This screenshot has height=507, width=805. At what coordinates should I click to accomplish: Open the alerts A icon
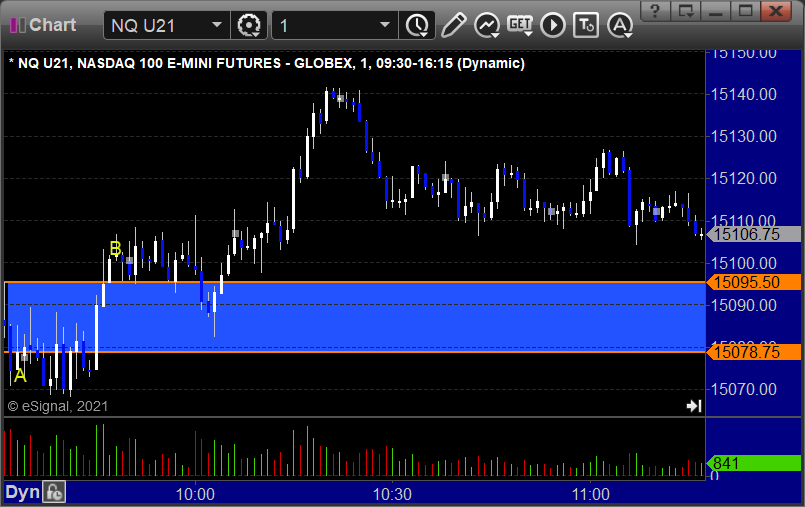pos(620,25)
